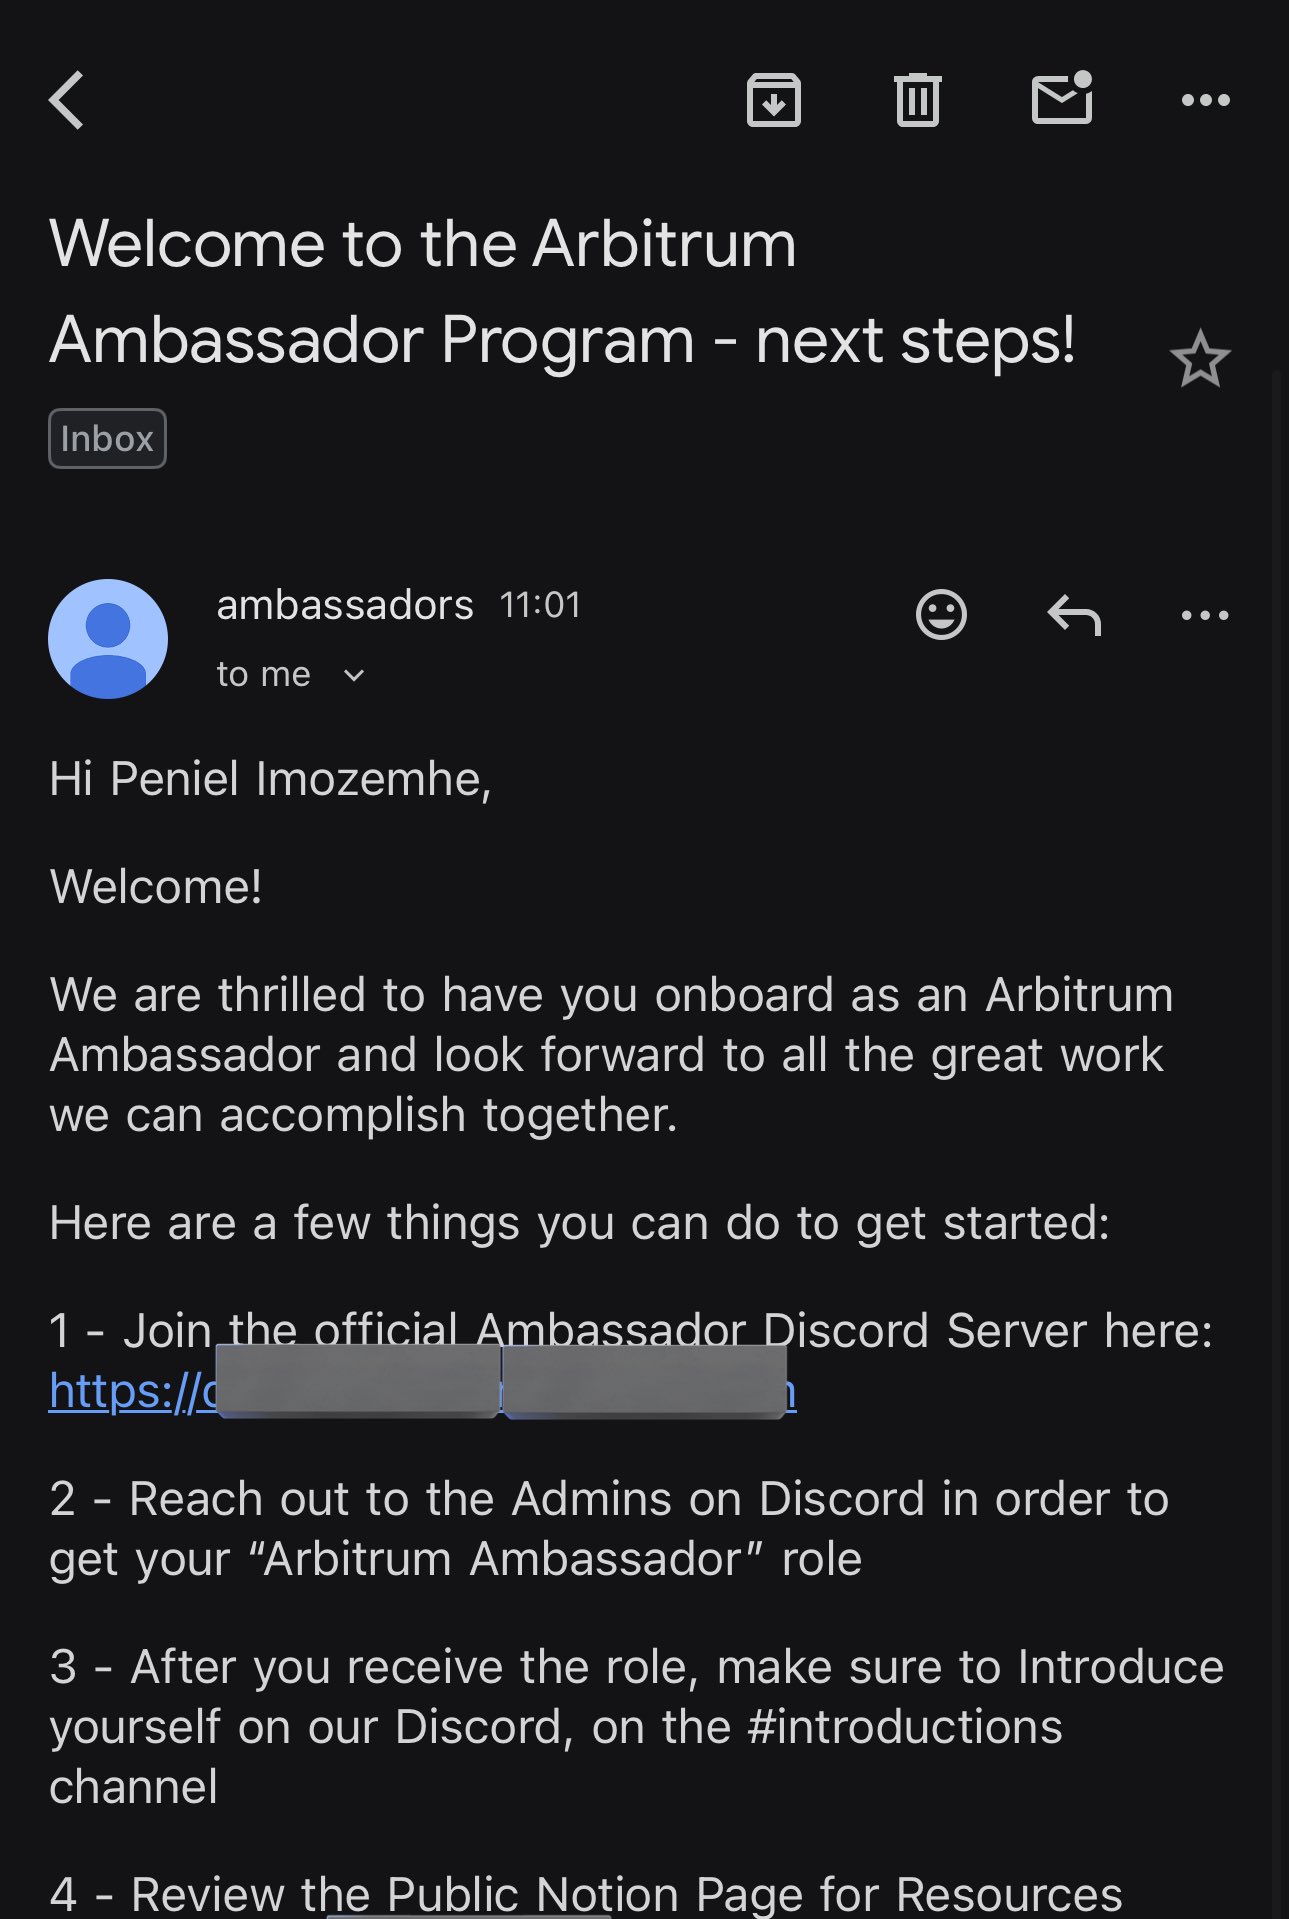Screen dimensions: 1289x1919
Task: Go back using the back arrow
Action: click(67, 101)
